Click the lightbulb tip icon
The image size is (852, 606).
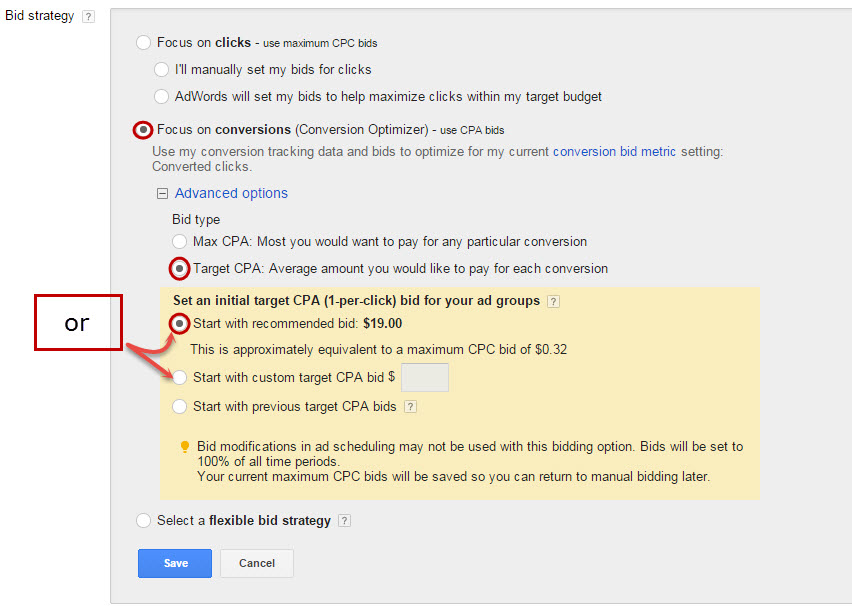184,447
